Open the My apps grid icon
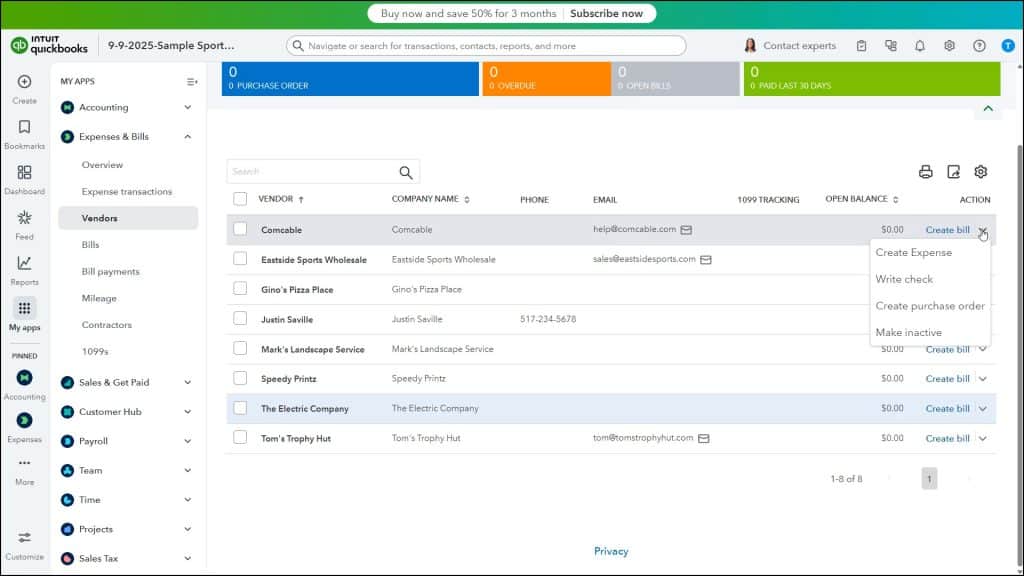 click(24, 308)
